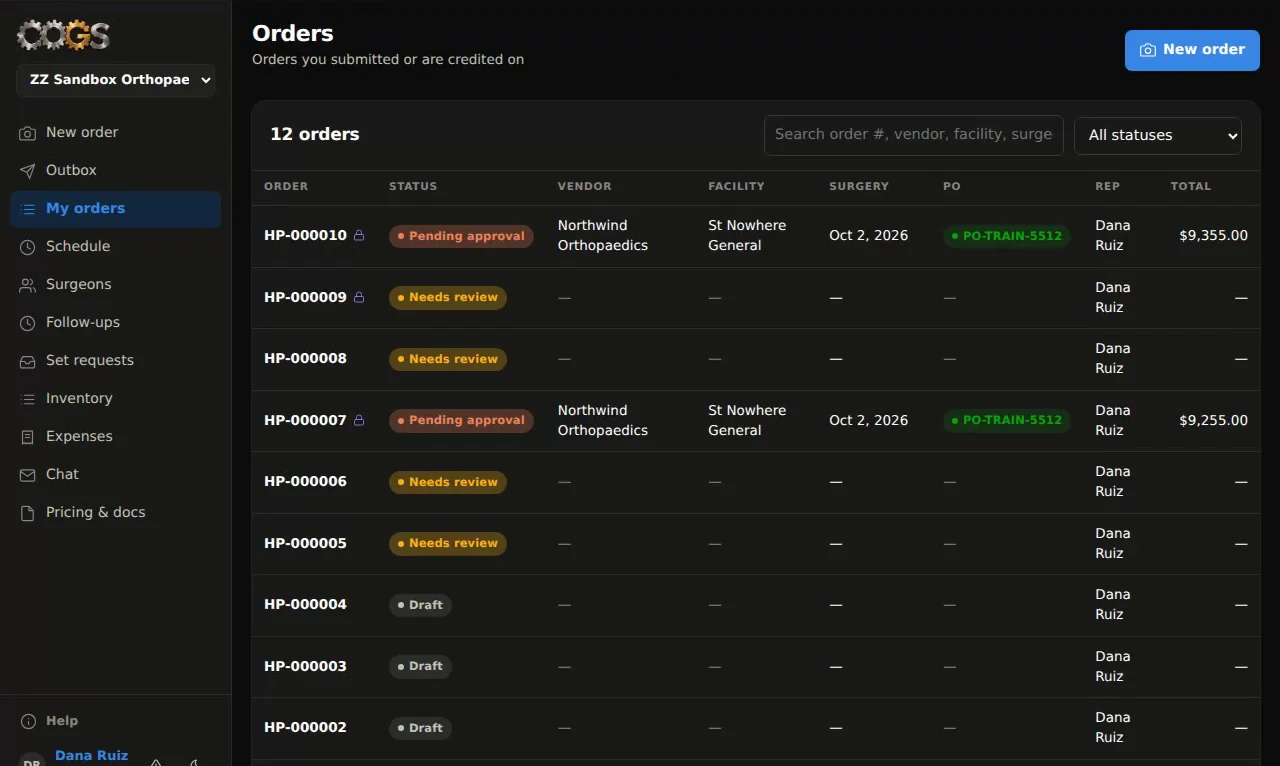The height and width of the screenshot is (766, 1280).
Task: Click the Draft status of HP-000004
Action: tap(420, 605)
